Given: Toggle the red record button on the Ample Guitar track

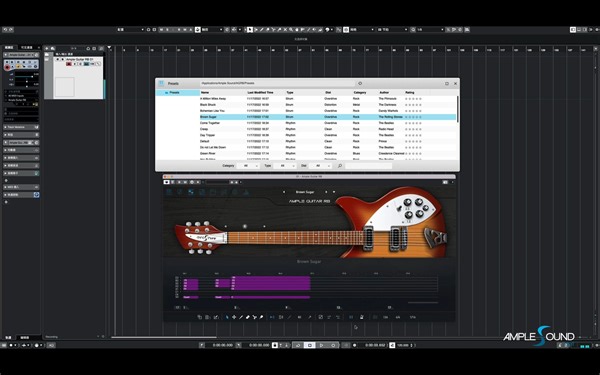Looking at the screenshot, I should tap(69, 64).
